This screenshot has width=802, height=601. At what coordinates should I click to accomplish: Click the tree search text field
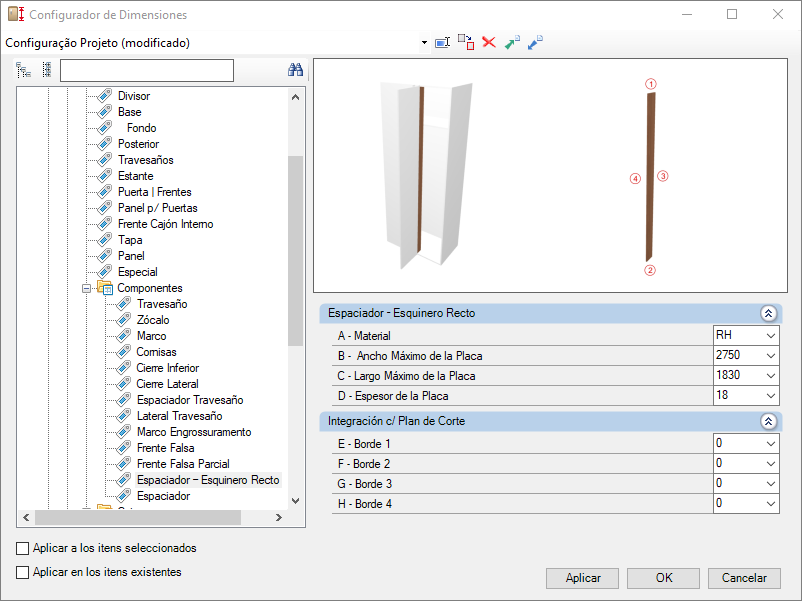(147, 71)
